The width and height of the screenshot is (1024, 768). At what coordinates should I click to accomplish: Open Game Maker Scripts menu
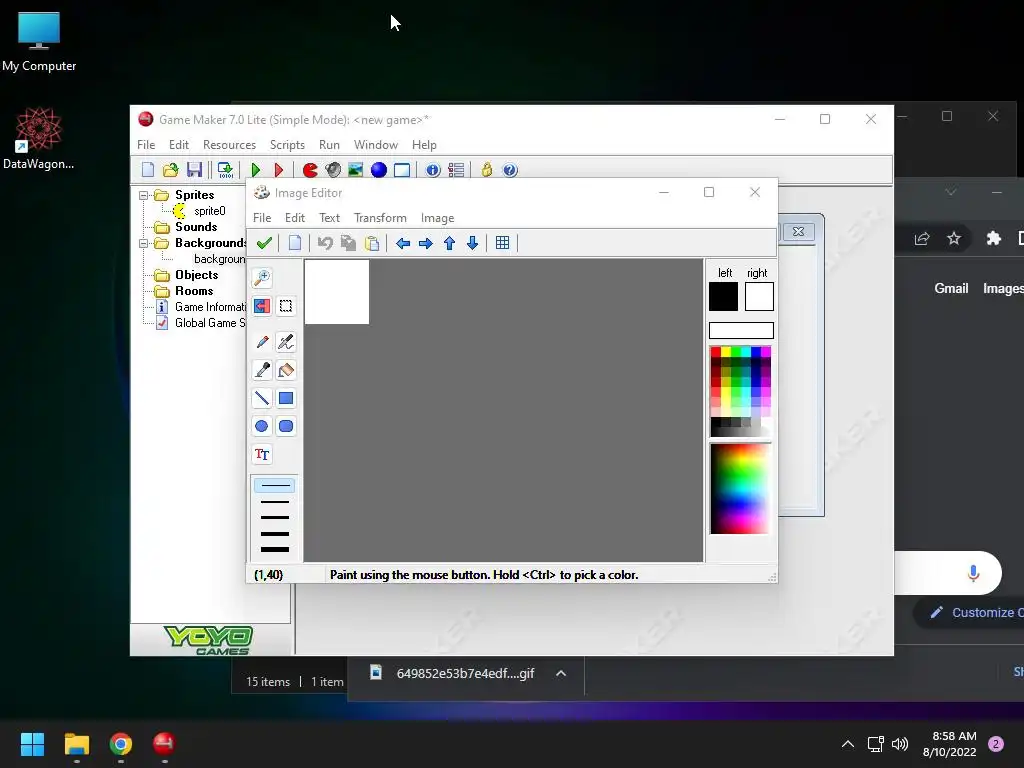(x=287, y=144)
